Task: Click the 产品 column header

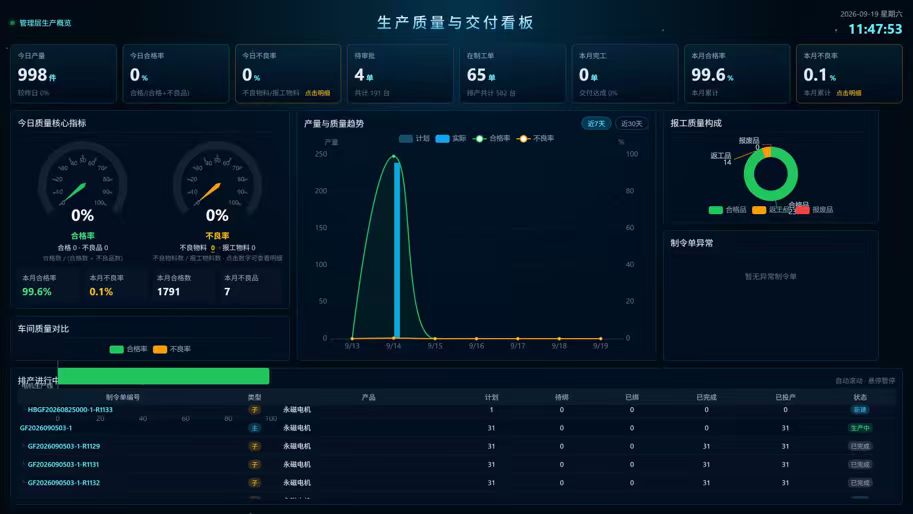Action: 369,398
